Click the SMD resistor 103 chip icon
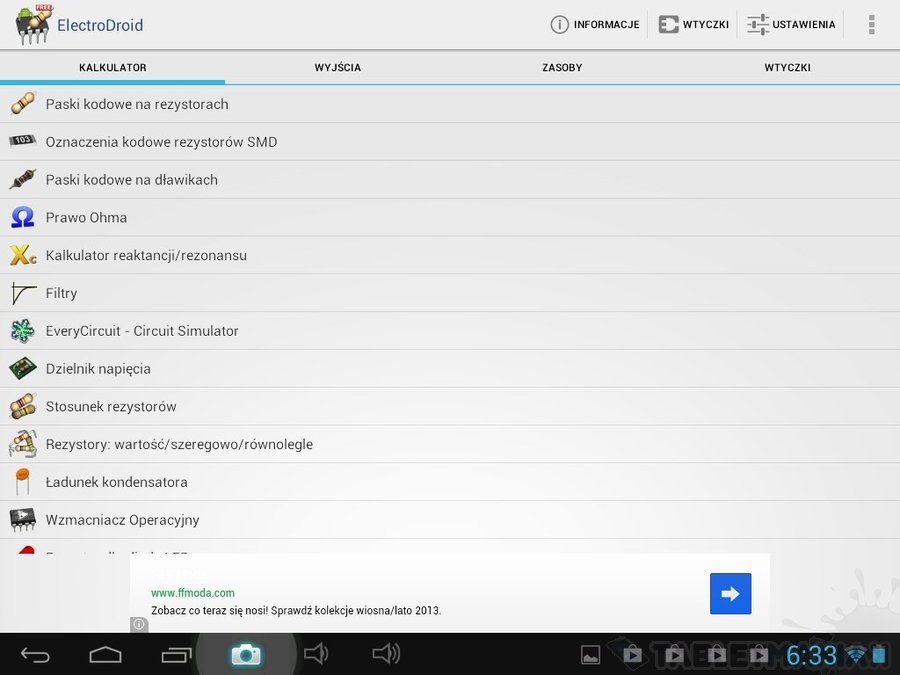Image resolution: width=900 pixels, height=675 pixels. (22, 142)
